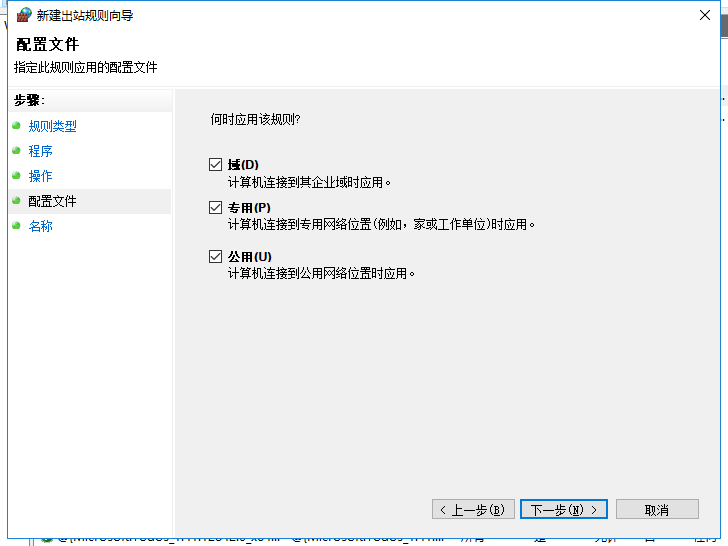Click the firewall wizard icon in title bar
Viewport: 728px width, 546px height.
point(24,15)
